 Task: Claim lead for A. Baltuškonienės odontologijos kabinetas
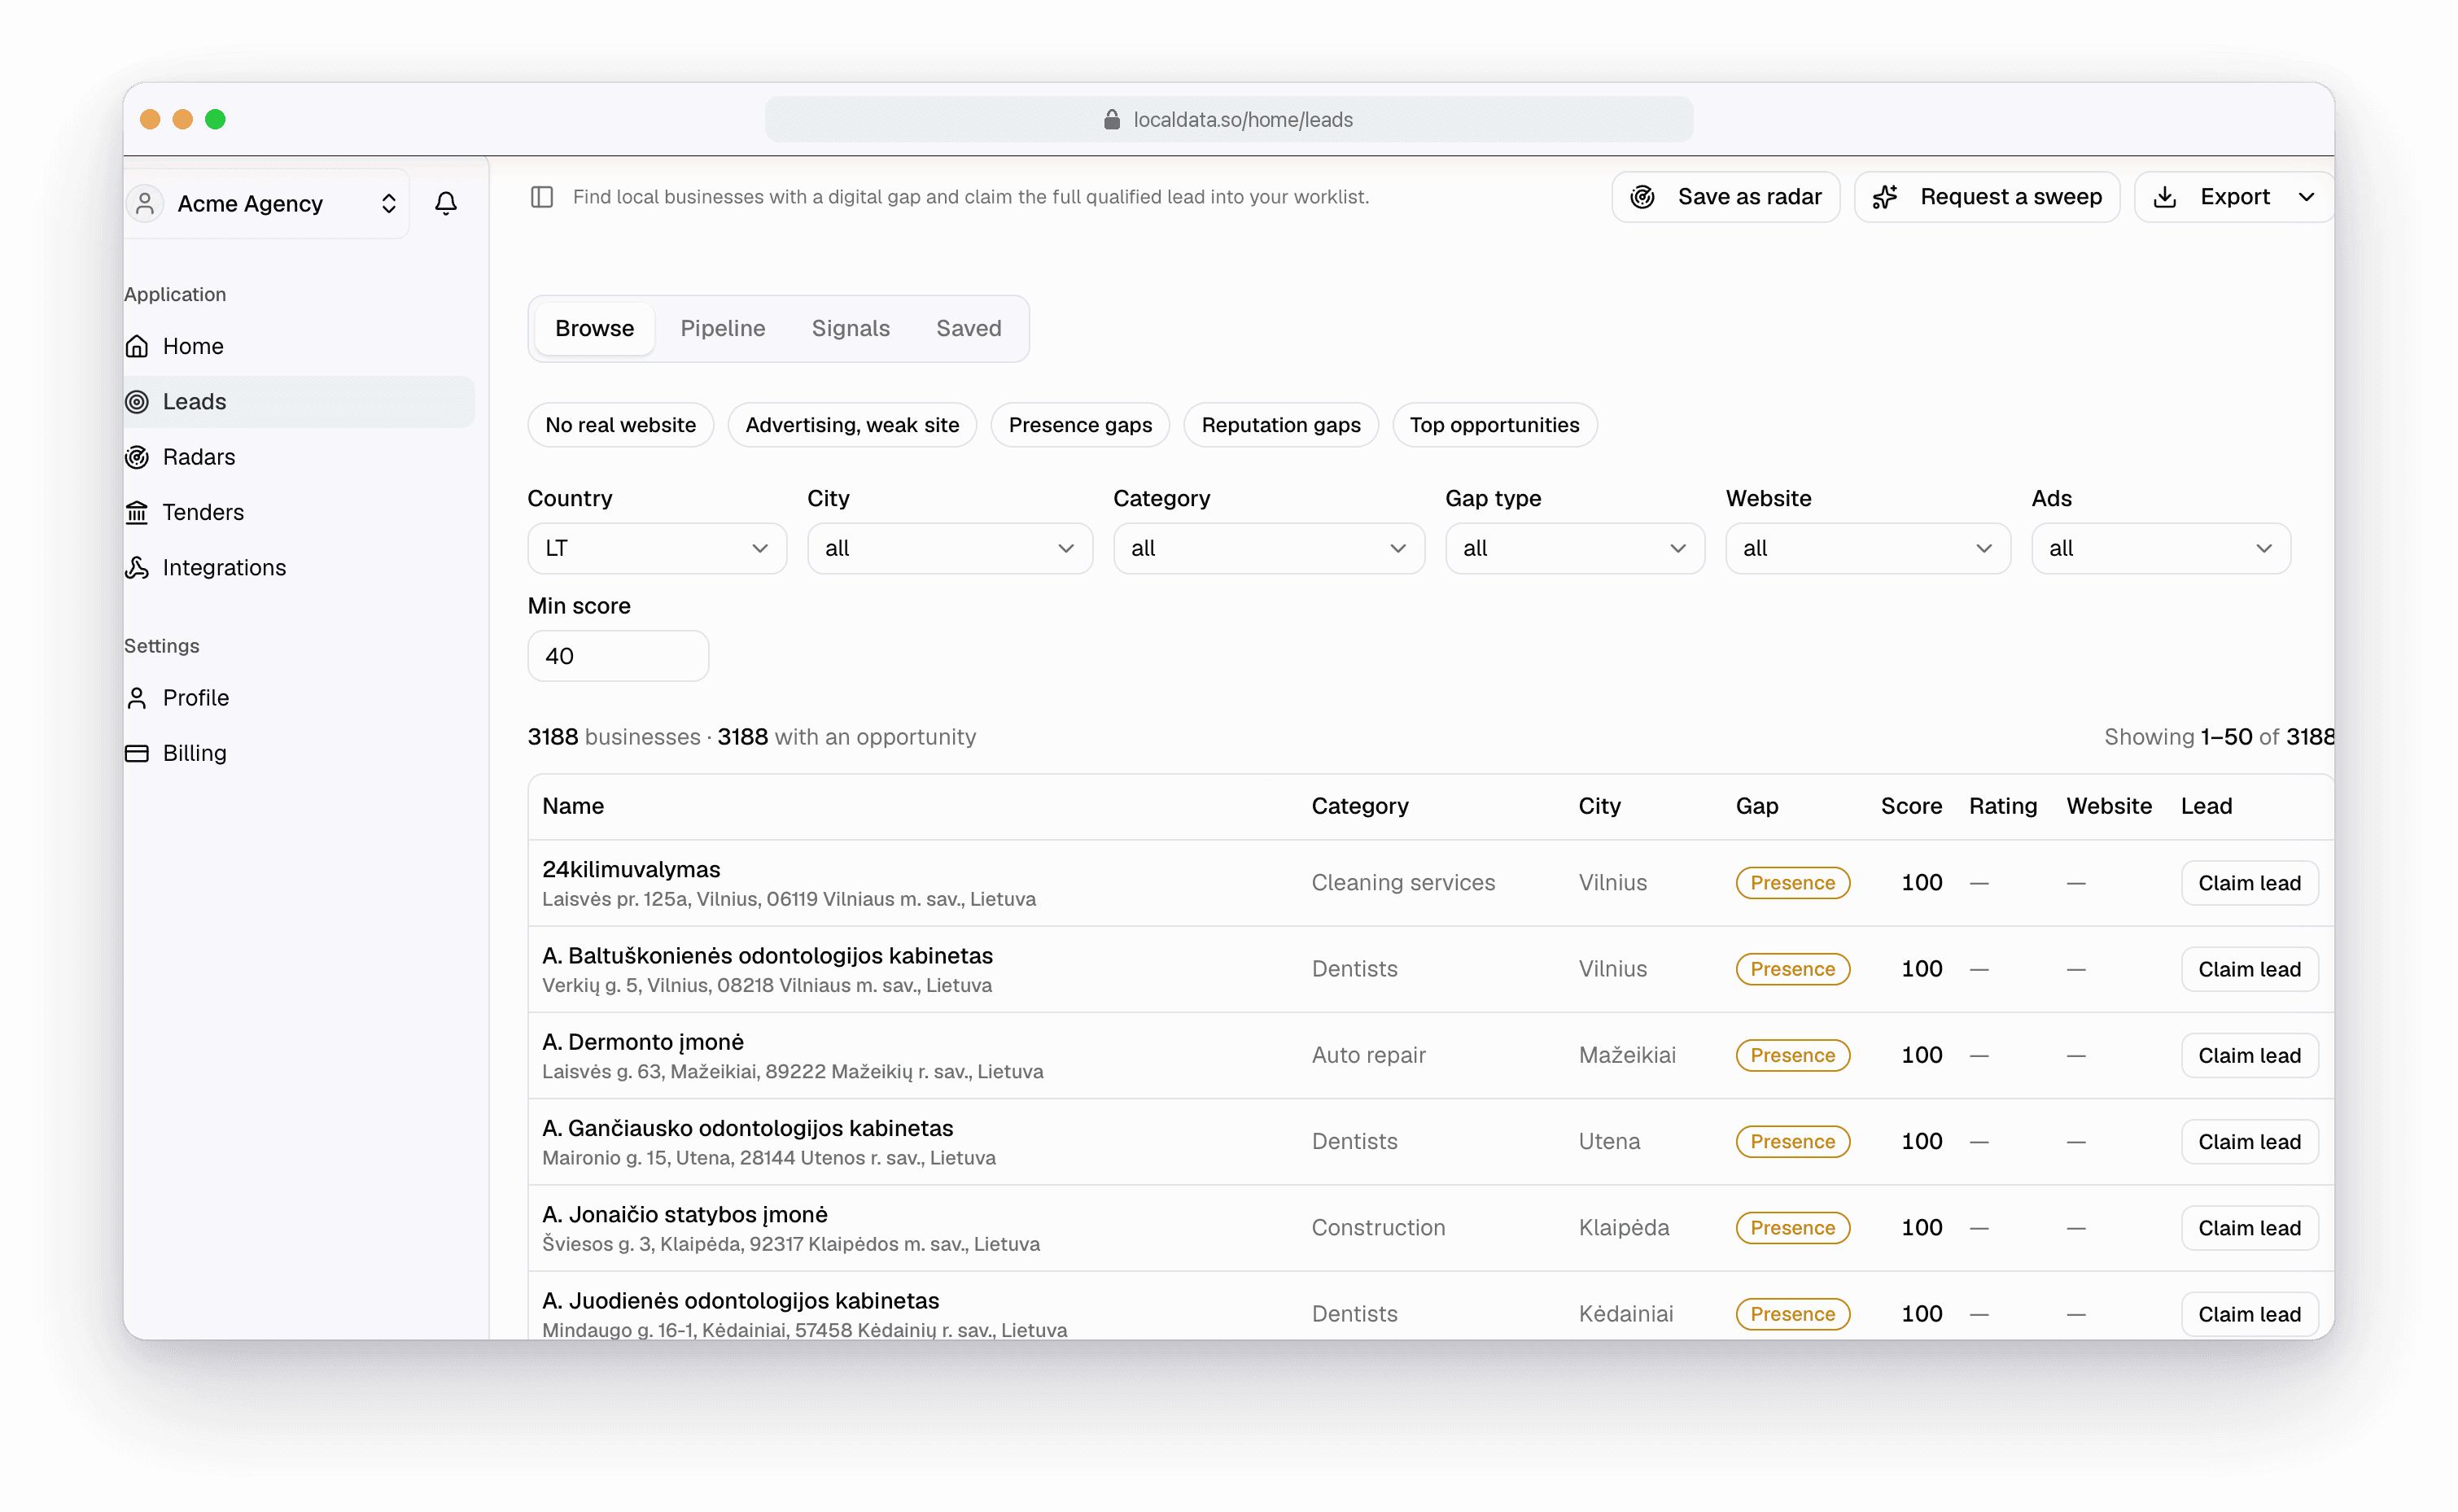2249,969
